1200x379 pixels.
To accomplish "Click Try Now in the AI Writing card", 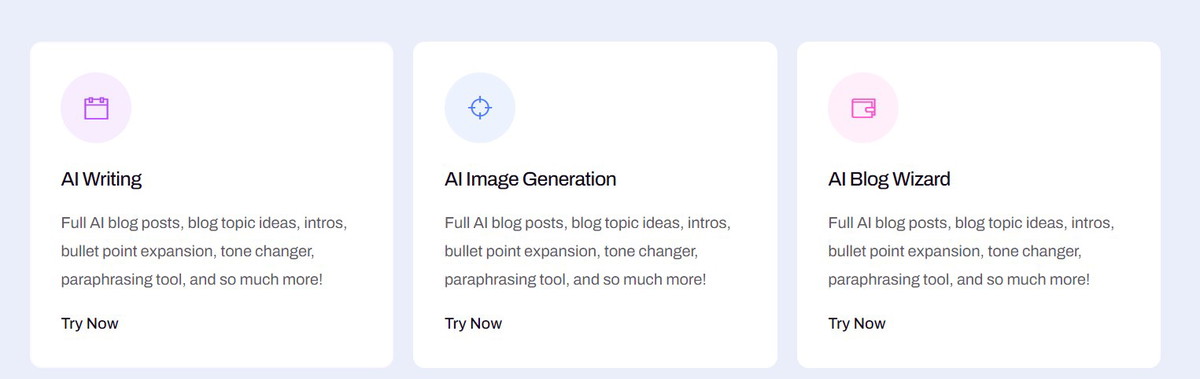I will 90,323.
